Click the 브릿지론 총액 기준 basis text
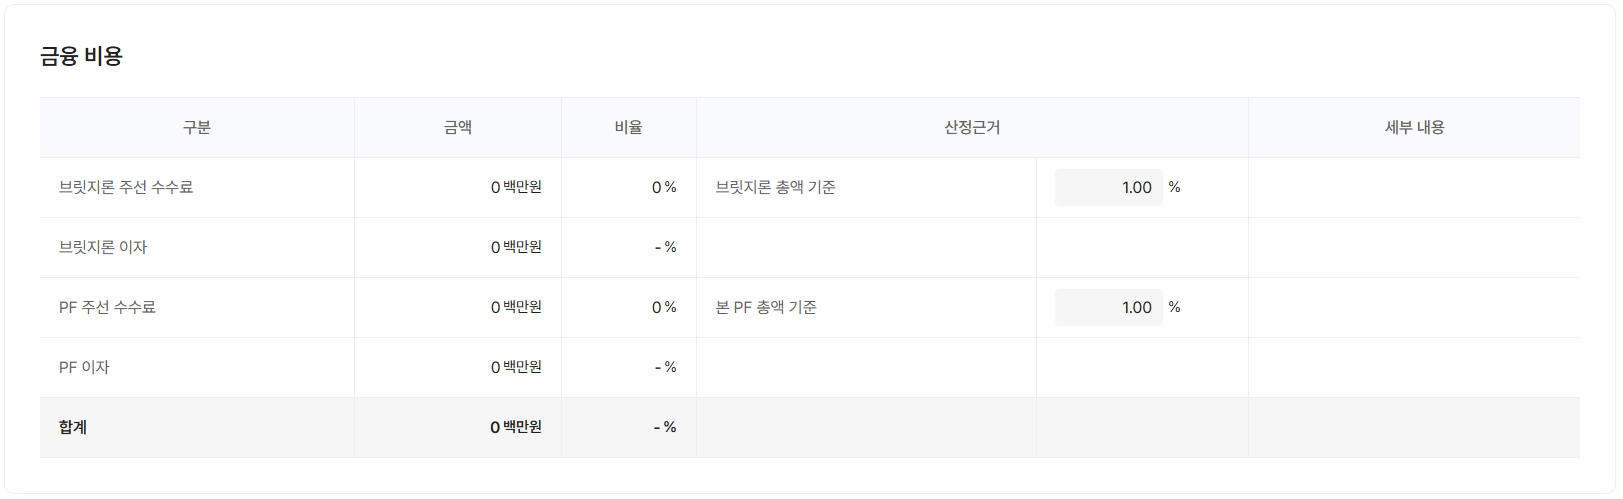Image resolution: width=1623 pixels, height=499 pixels. click(775, 188)
